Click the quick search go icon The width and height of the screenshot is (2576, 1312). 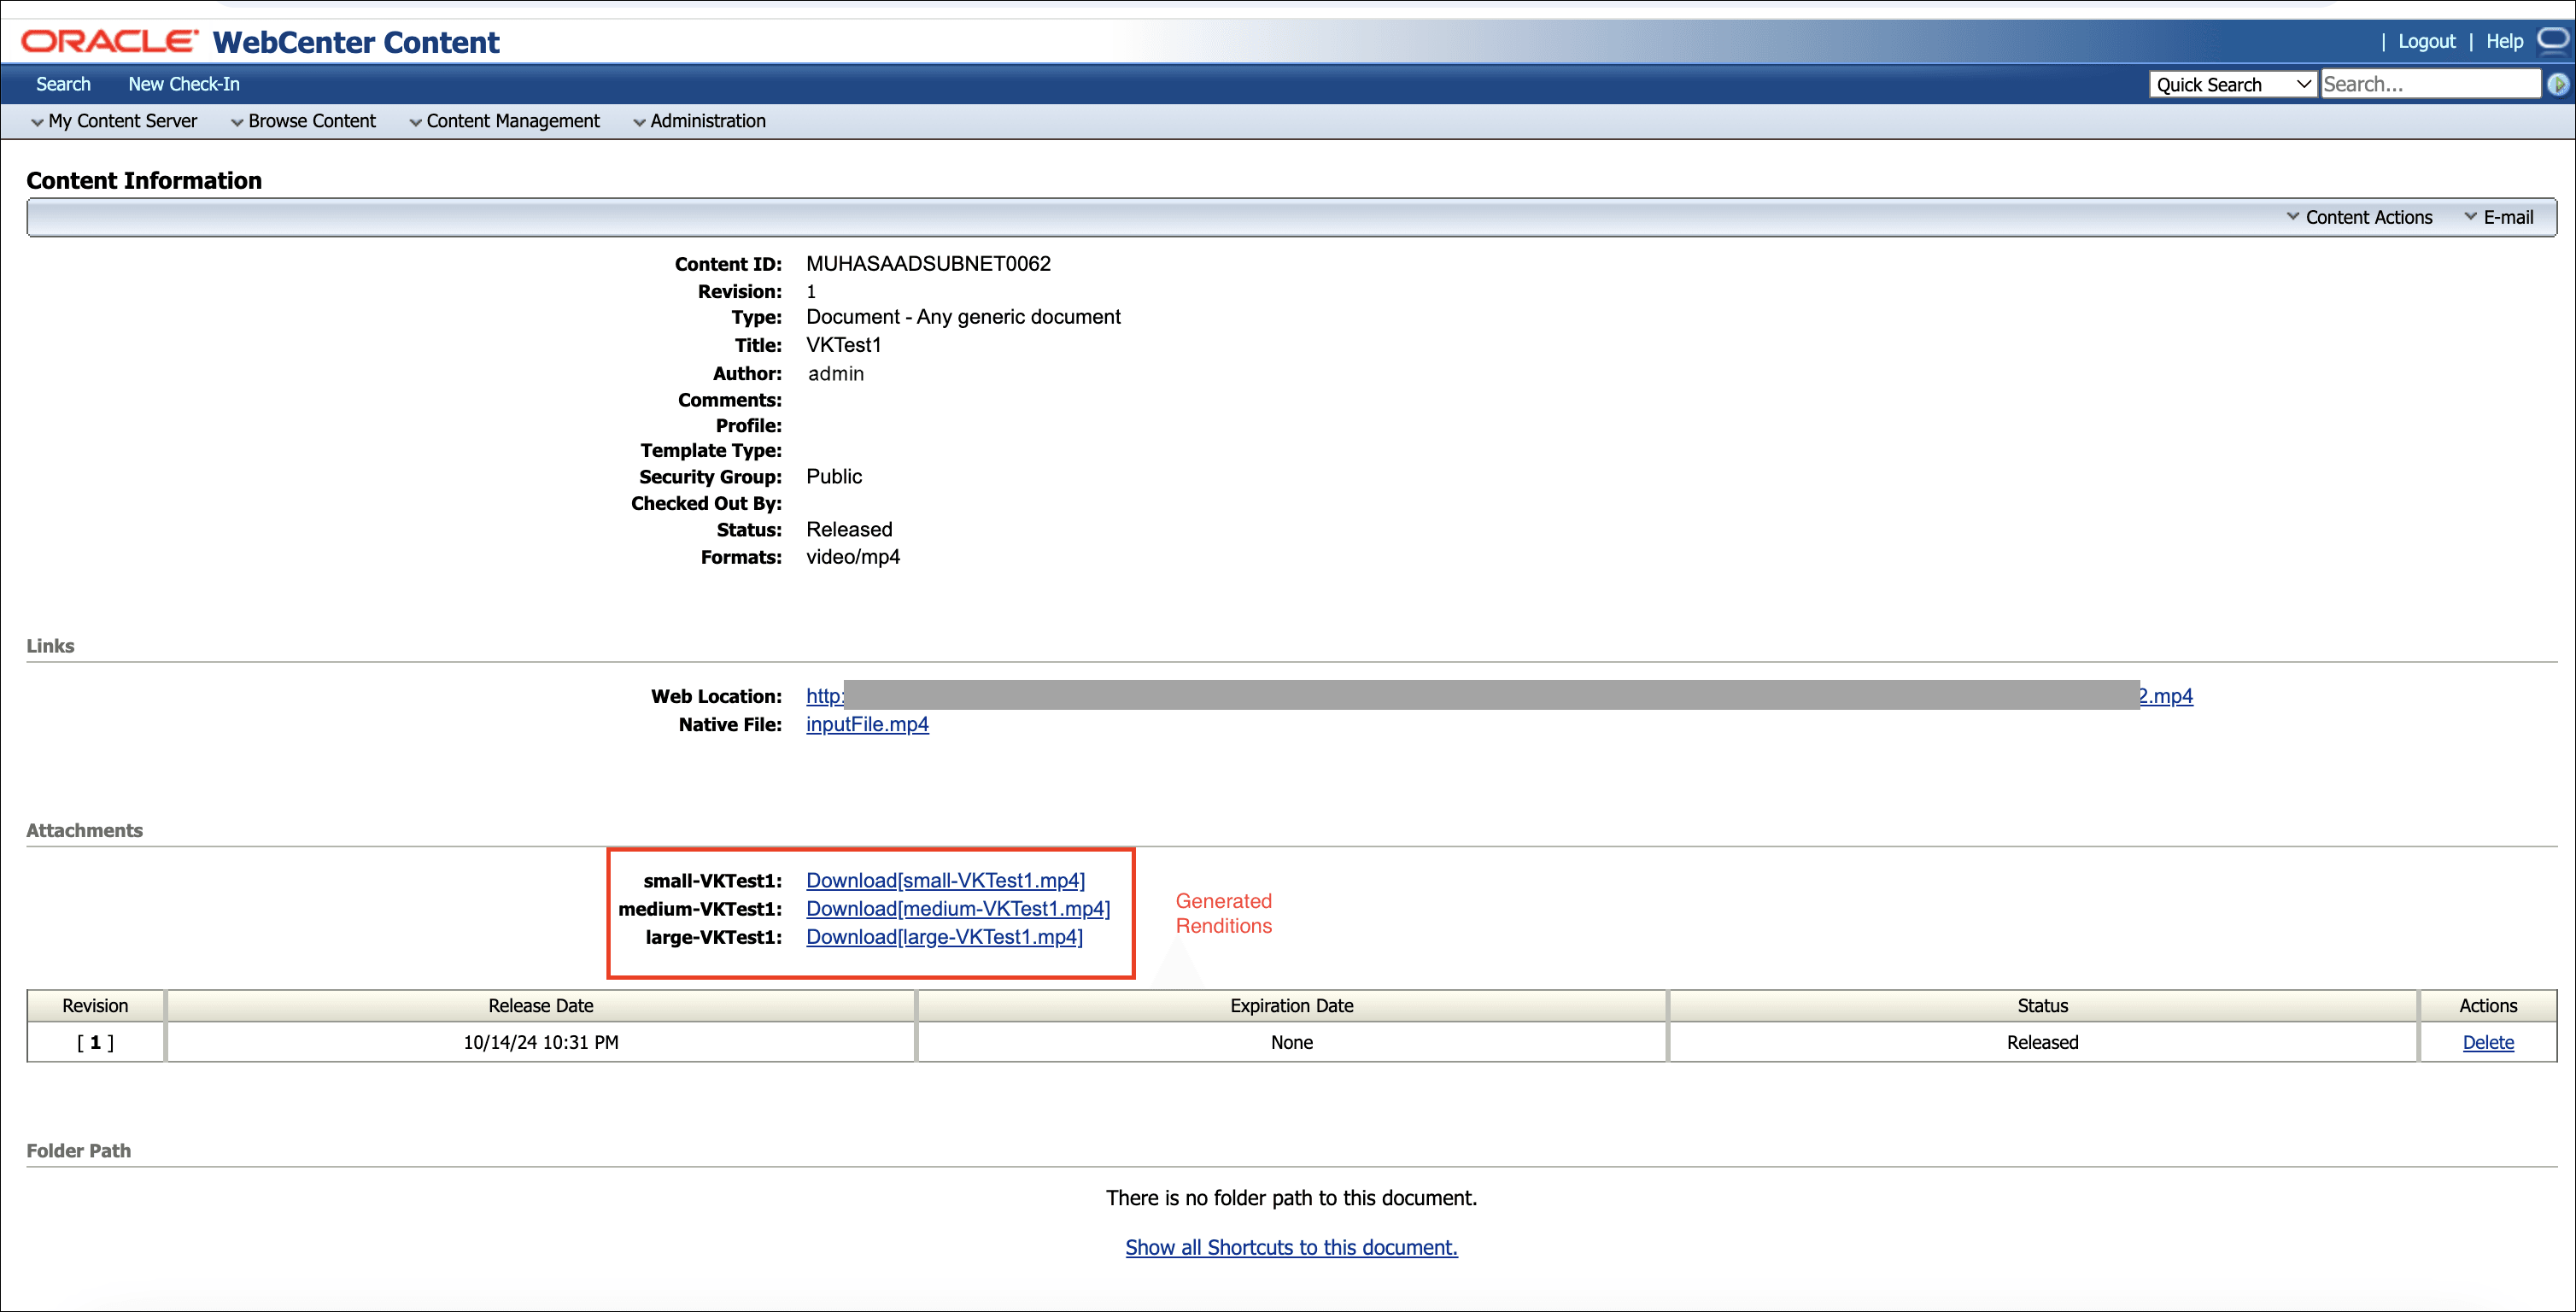coord(2557,85)
